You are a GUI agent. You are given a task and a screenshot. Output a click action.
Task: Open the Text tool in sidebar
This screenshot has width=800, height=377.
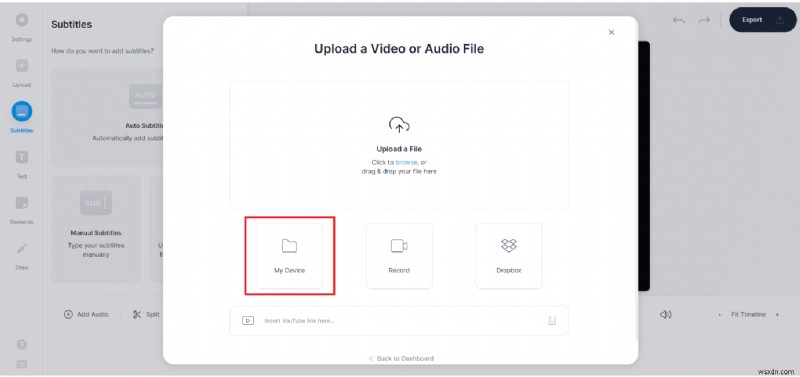(21, 163)
